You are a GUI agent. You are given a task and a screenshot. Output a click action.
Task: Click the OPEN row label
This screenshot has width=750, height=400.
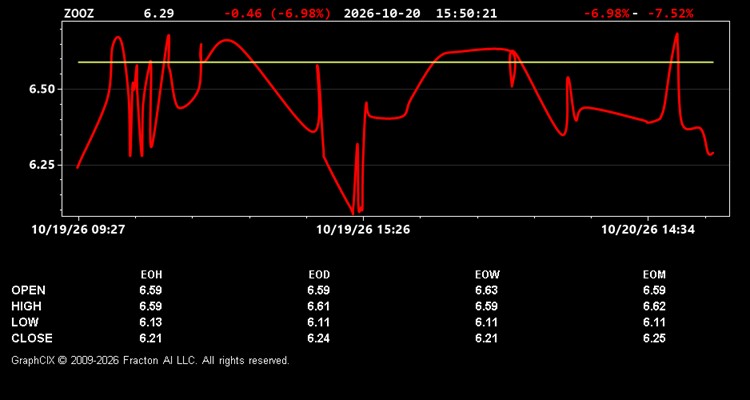coord(29,290)
